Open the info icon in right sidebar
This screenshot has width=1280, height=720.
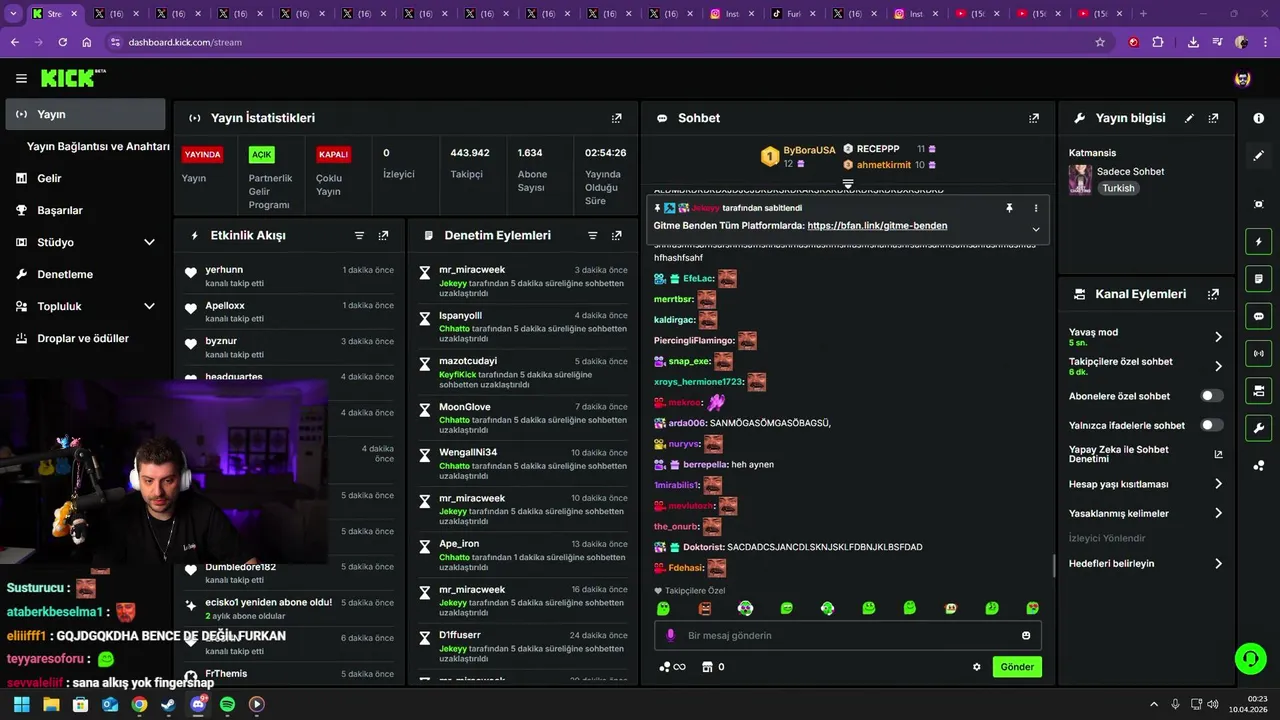click(x=1258, y=118)
